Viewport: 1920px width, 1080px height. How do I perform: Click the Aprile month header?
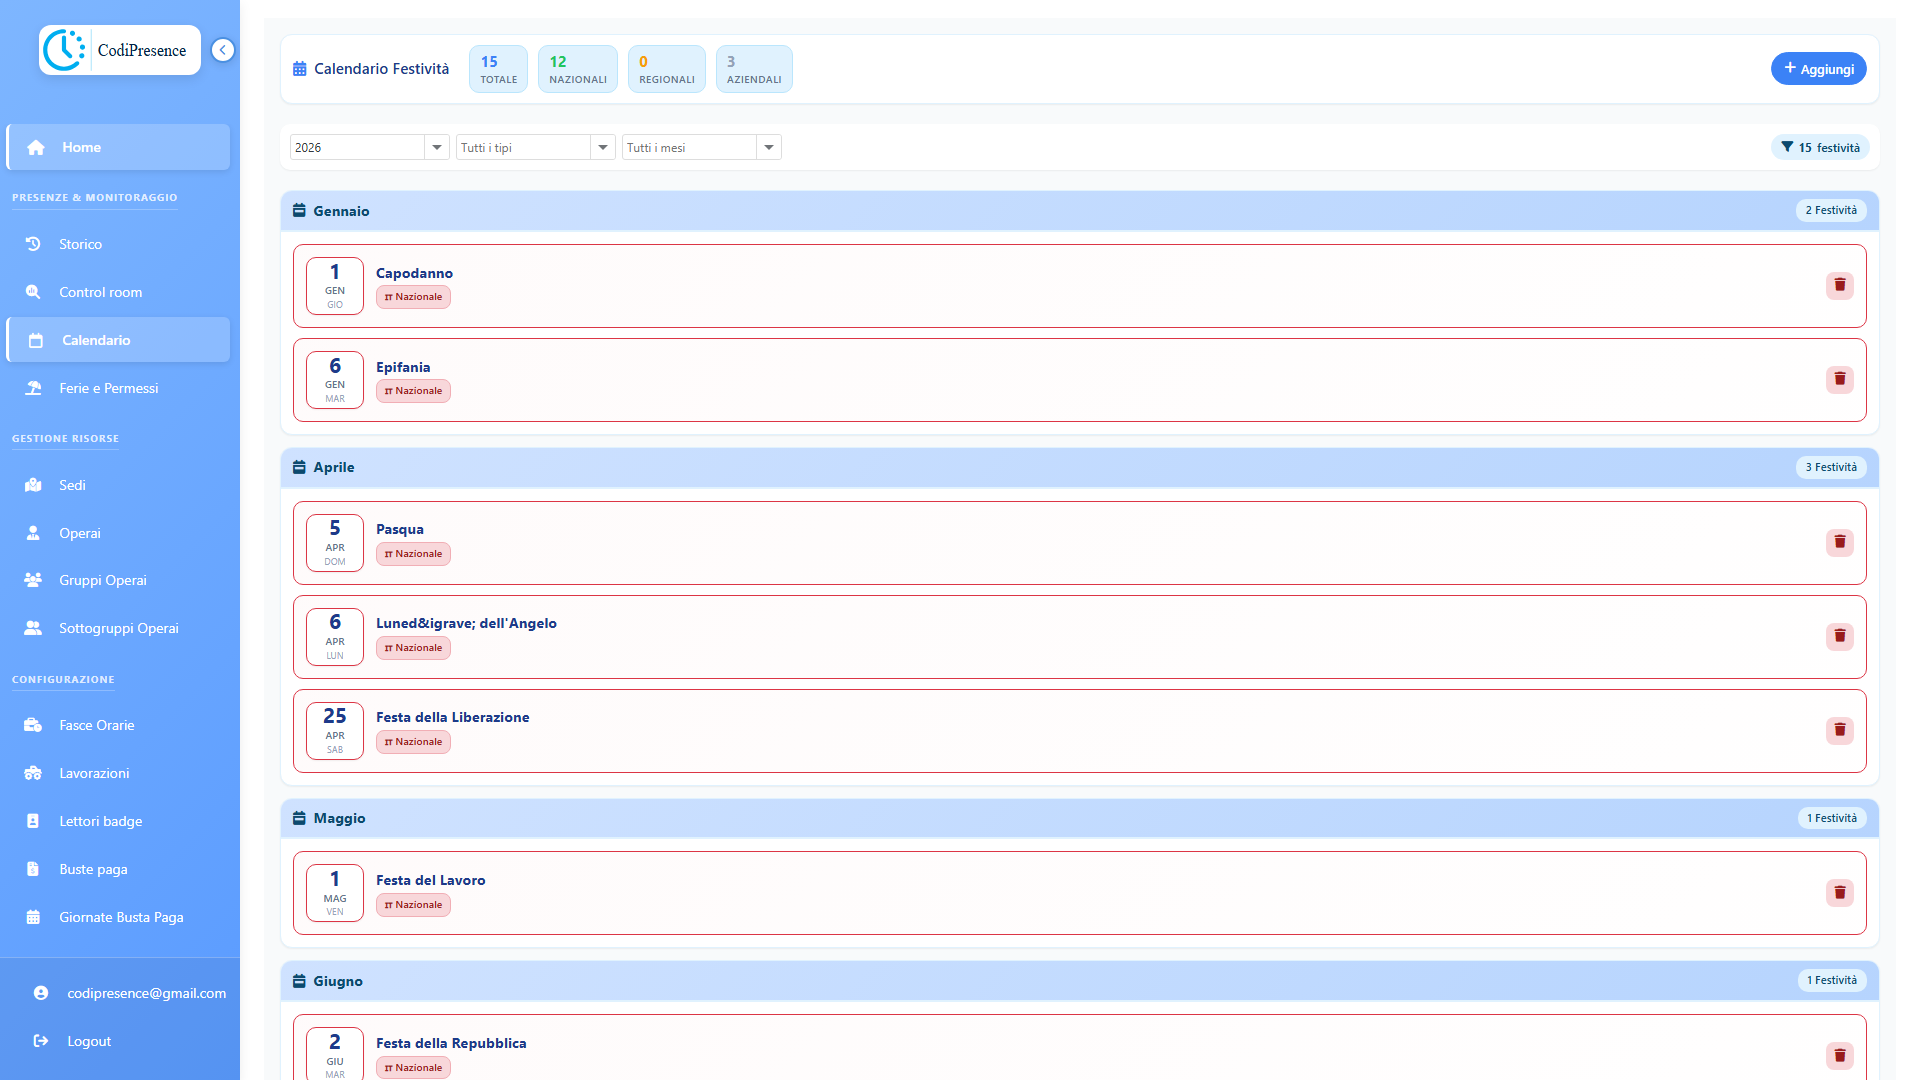tap(334, 467)
